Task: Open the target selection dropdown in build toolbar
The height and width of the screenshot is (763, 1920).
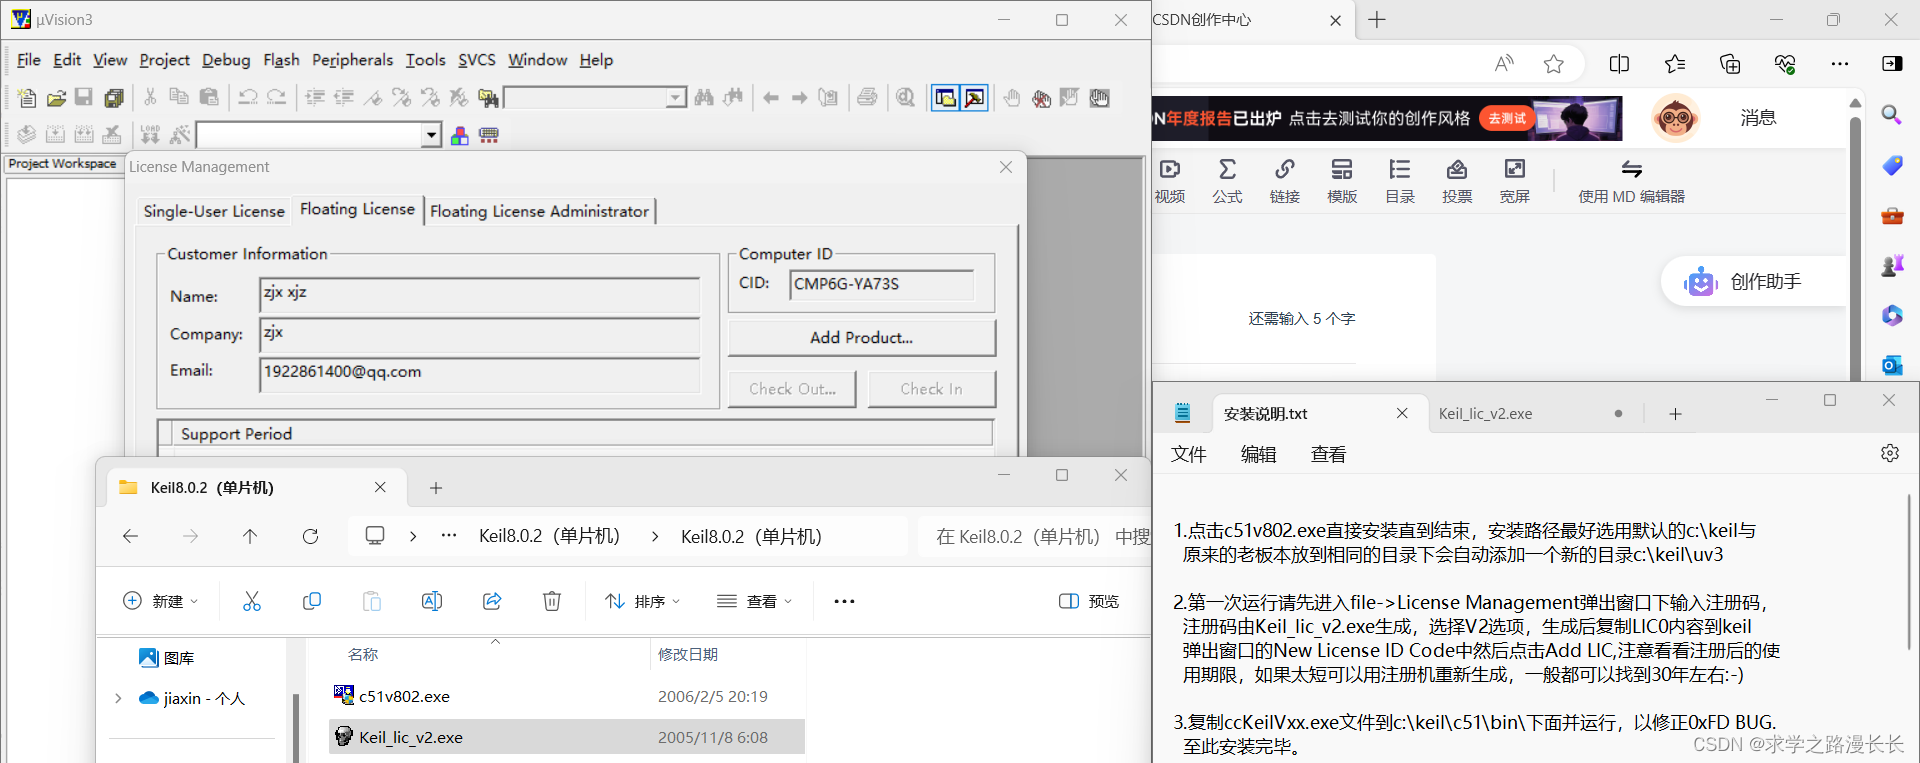Action: (x=431, y=135)
